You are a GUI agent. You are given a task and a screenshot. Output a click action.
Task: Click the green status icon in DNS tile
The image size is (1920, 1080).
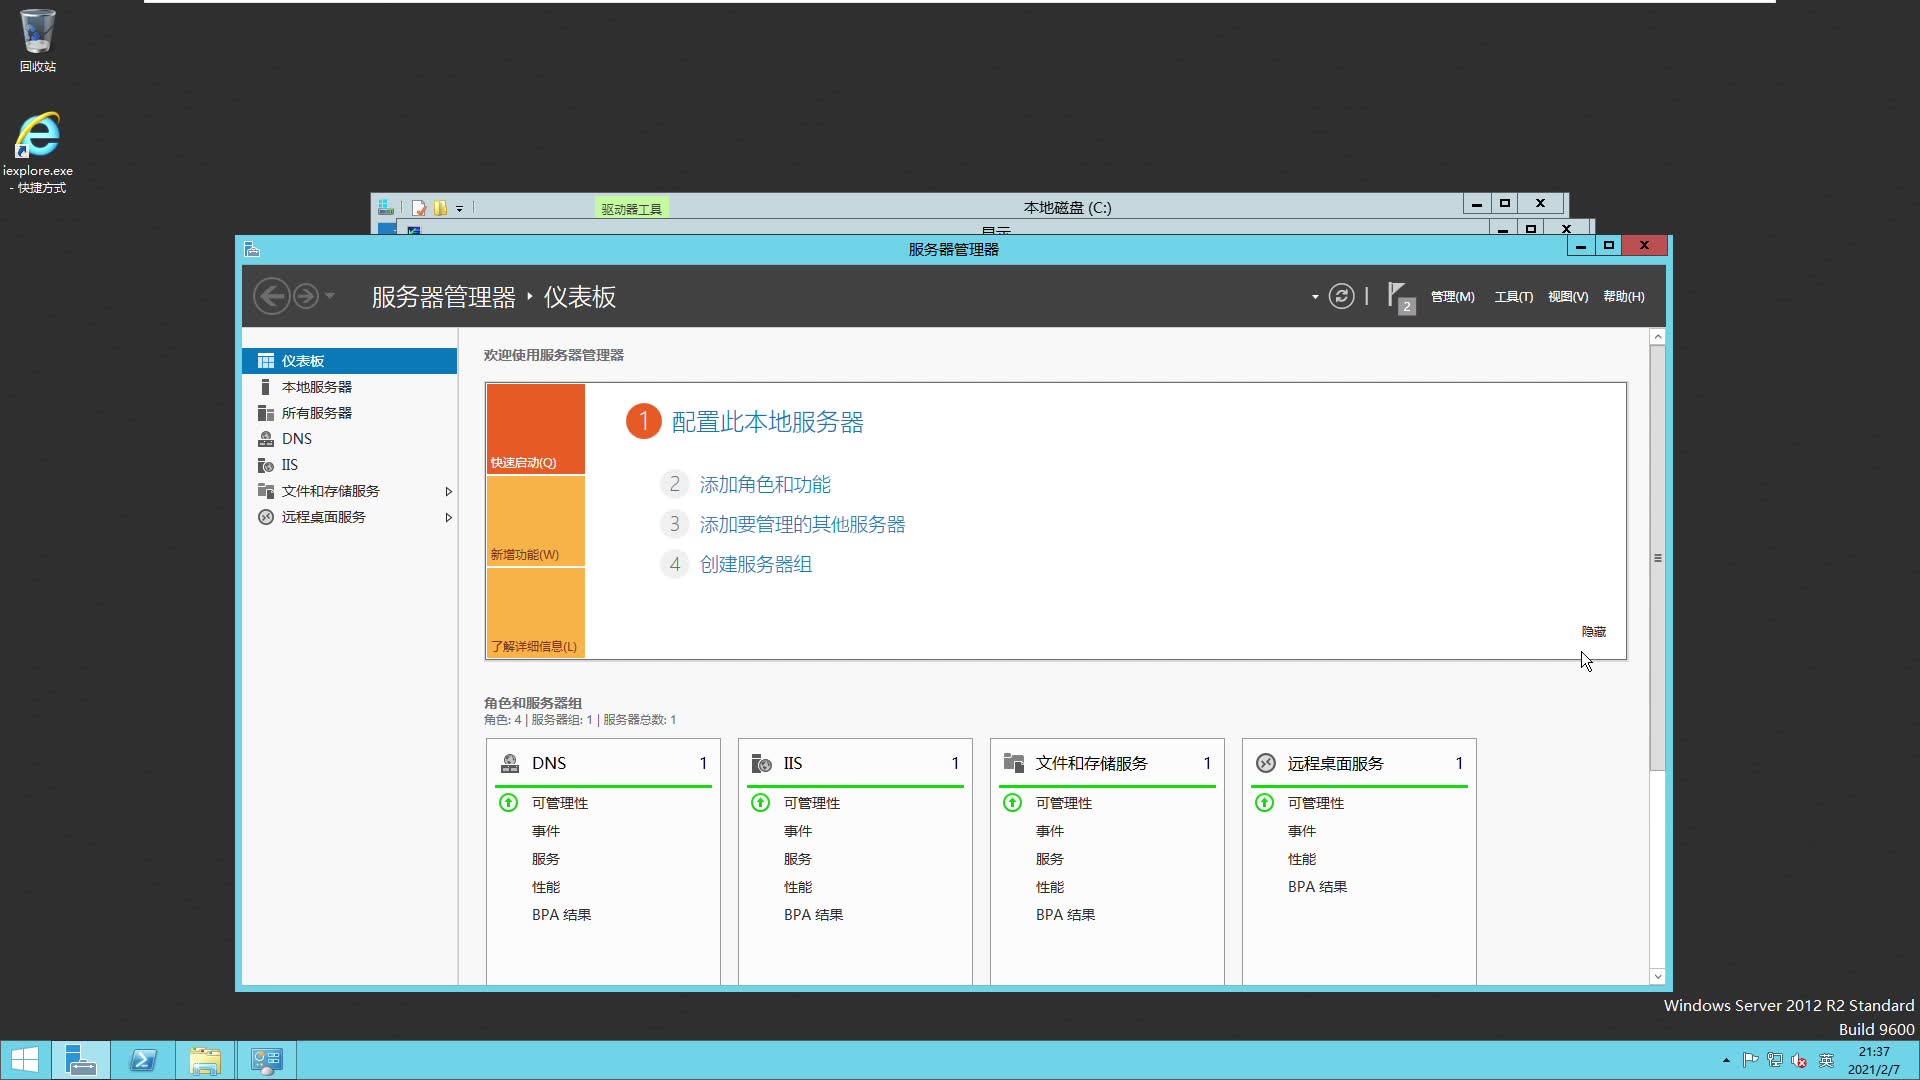click(509, 803)
